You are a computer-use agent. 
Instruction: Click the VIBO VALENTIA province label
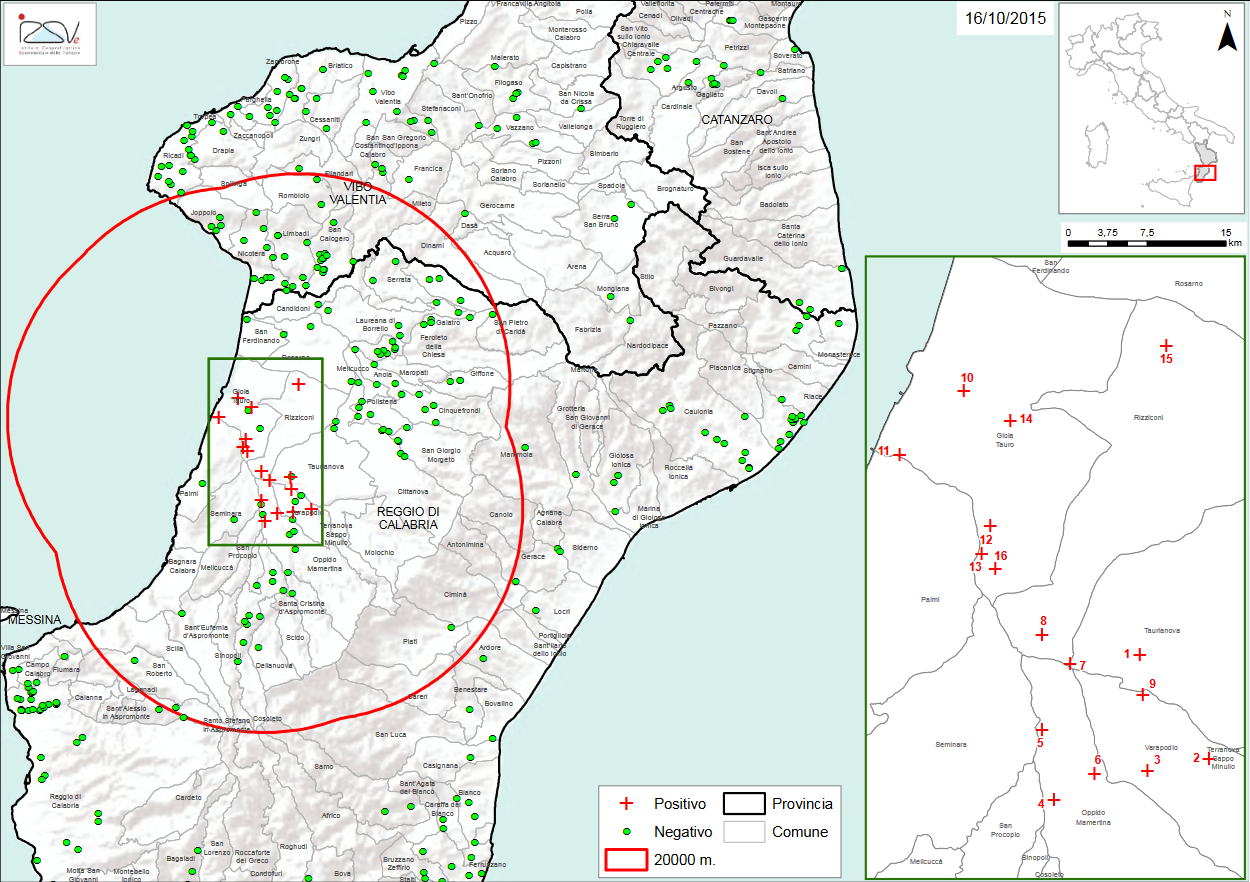click(357, 193)
